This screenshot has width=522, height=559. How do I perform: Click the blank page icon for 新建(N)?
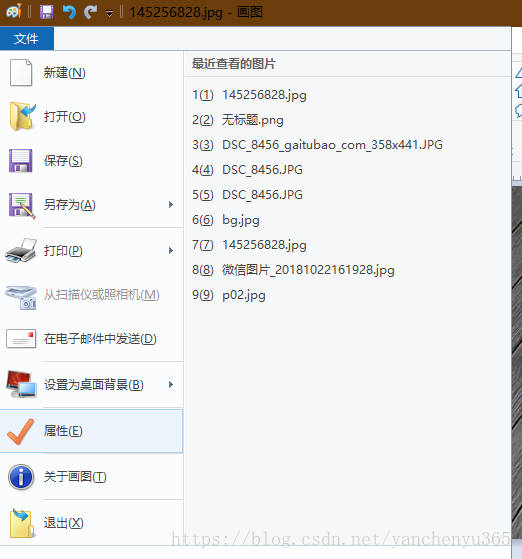21,73
